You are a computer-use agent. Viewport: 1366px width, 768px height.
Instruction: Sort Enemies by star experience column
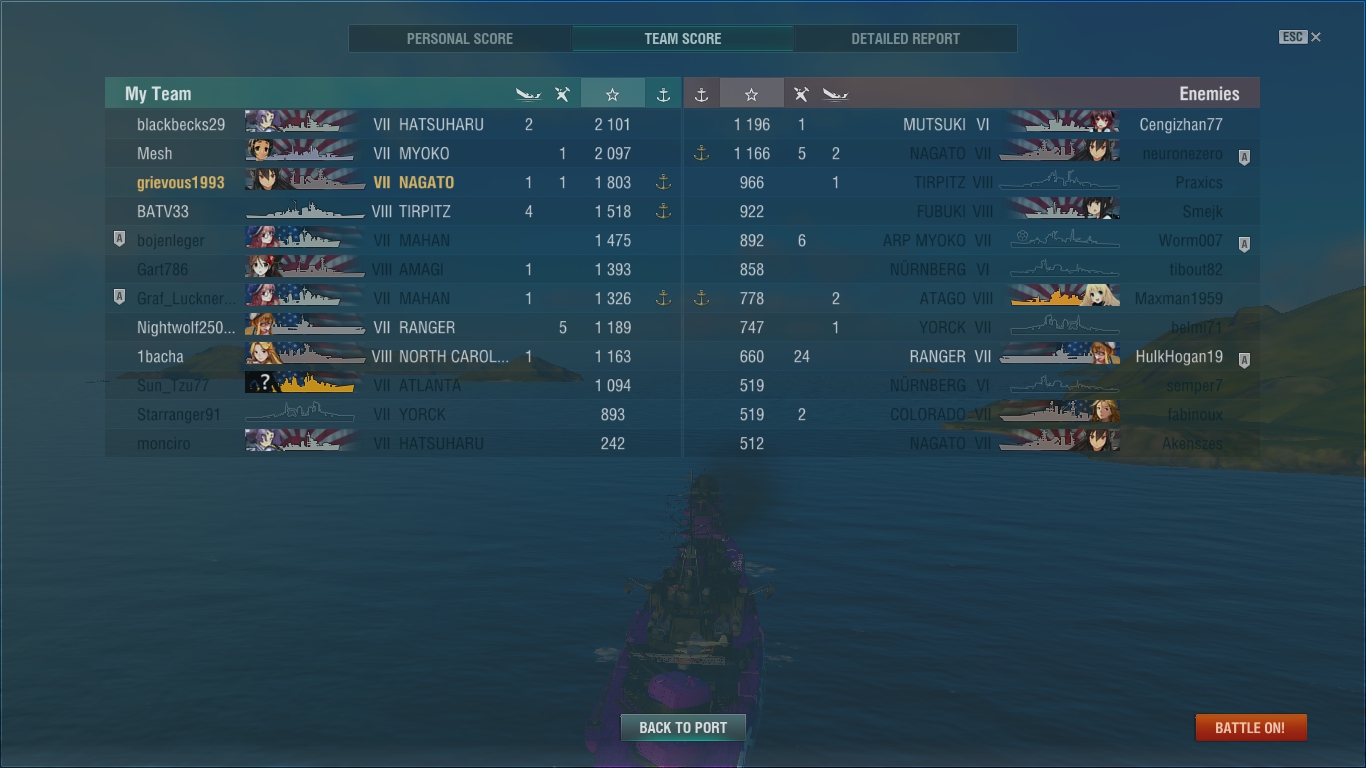751,94
